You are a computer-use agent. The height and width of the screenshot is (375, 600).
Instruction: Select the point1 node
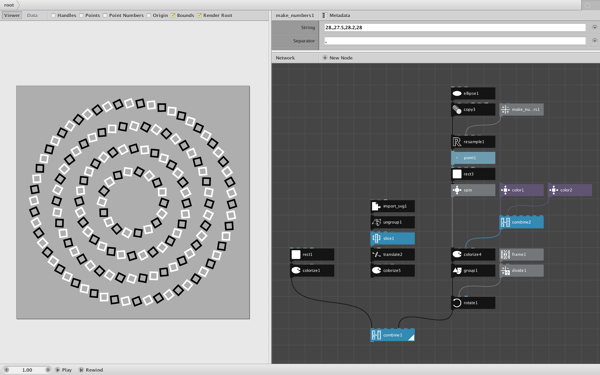click(x=473, y=158)
